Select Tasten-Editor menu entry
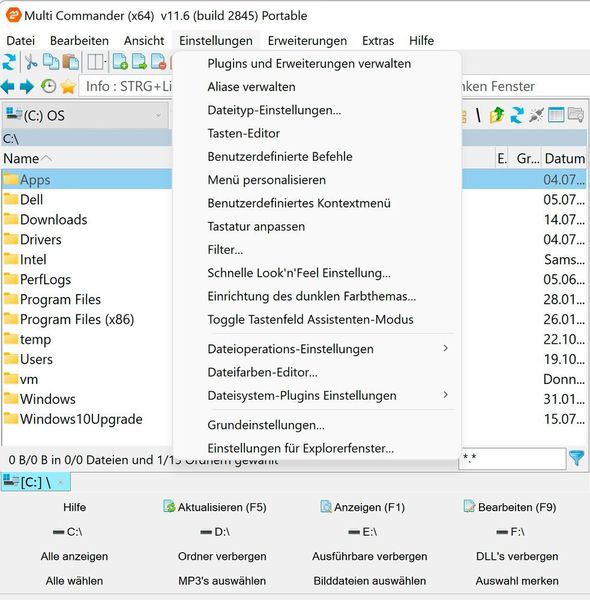The image size is (590, 600). point(317,133)
